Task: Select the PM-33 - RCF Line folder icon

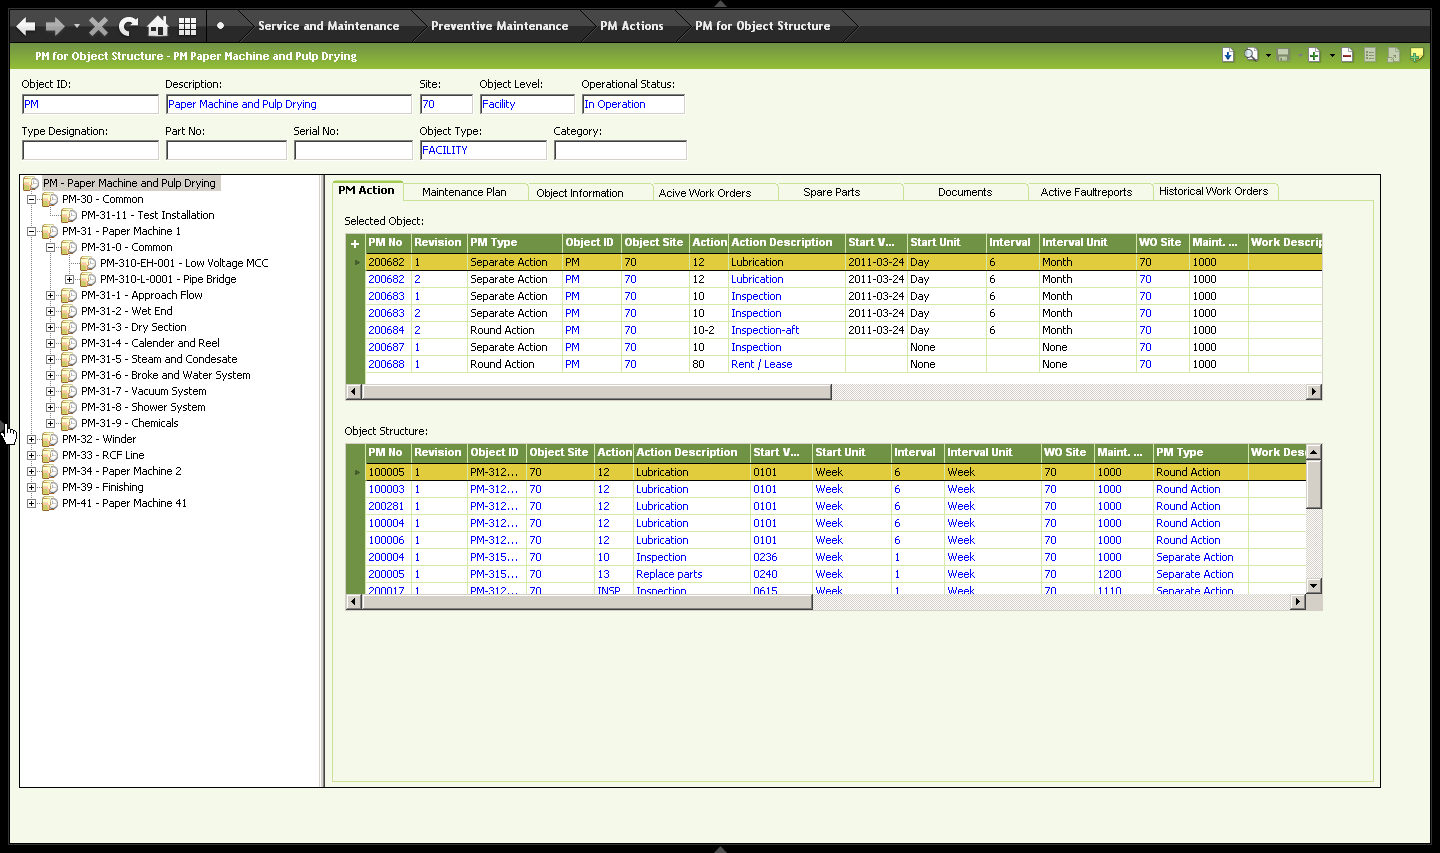Action: pyautogui.click(x=50, y=455)
